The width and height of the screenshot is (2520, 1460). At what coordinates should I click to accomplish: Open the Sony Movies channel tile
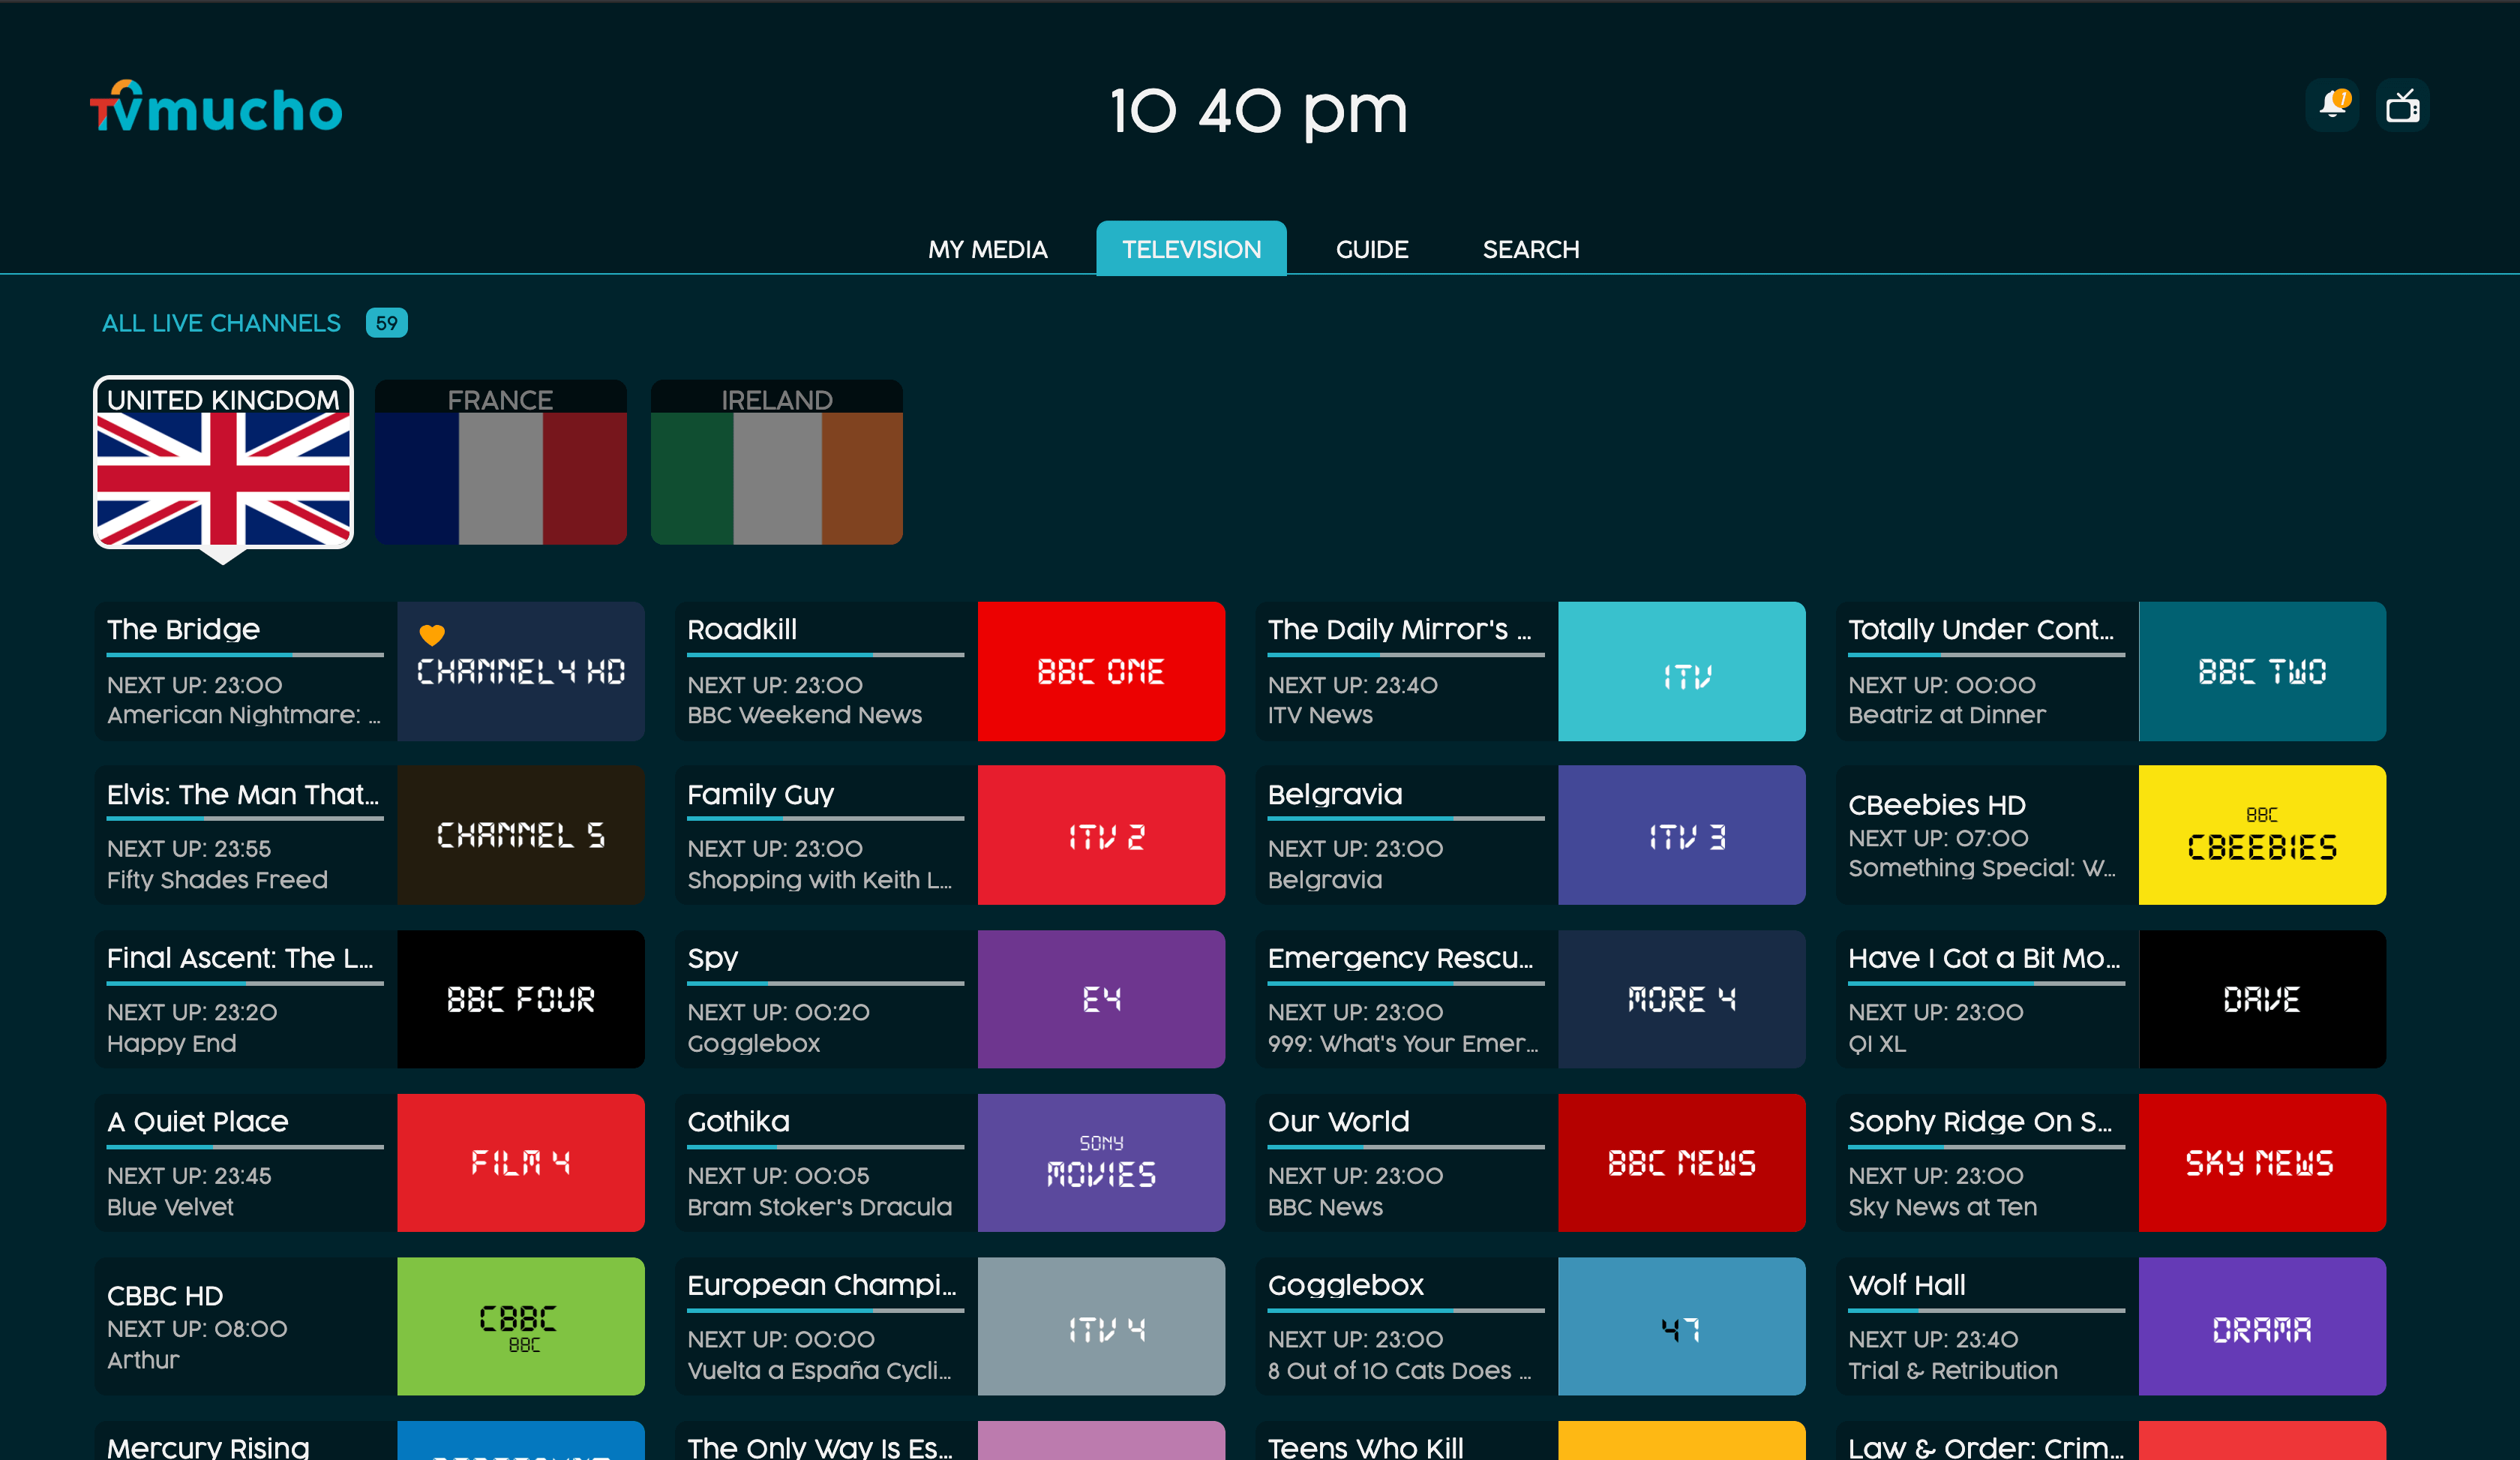[x=1101, y=1162]
